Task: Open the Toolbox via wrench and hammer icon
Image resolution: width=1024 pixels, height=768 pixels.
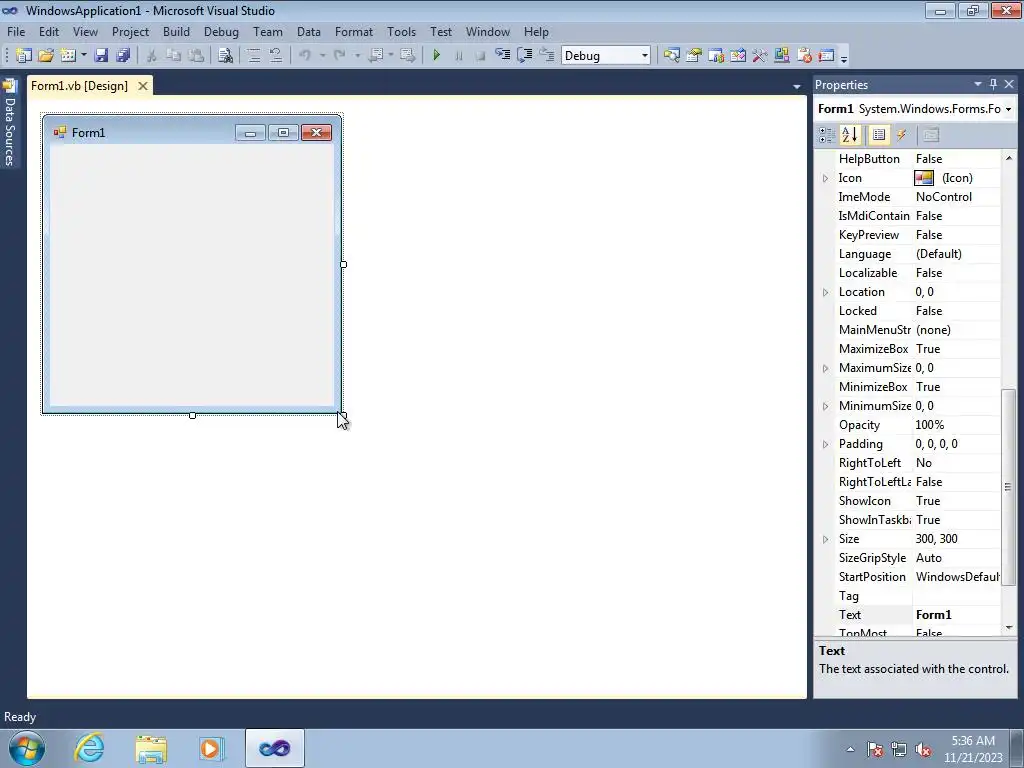Action: (x=760, y=56)
